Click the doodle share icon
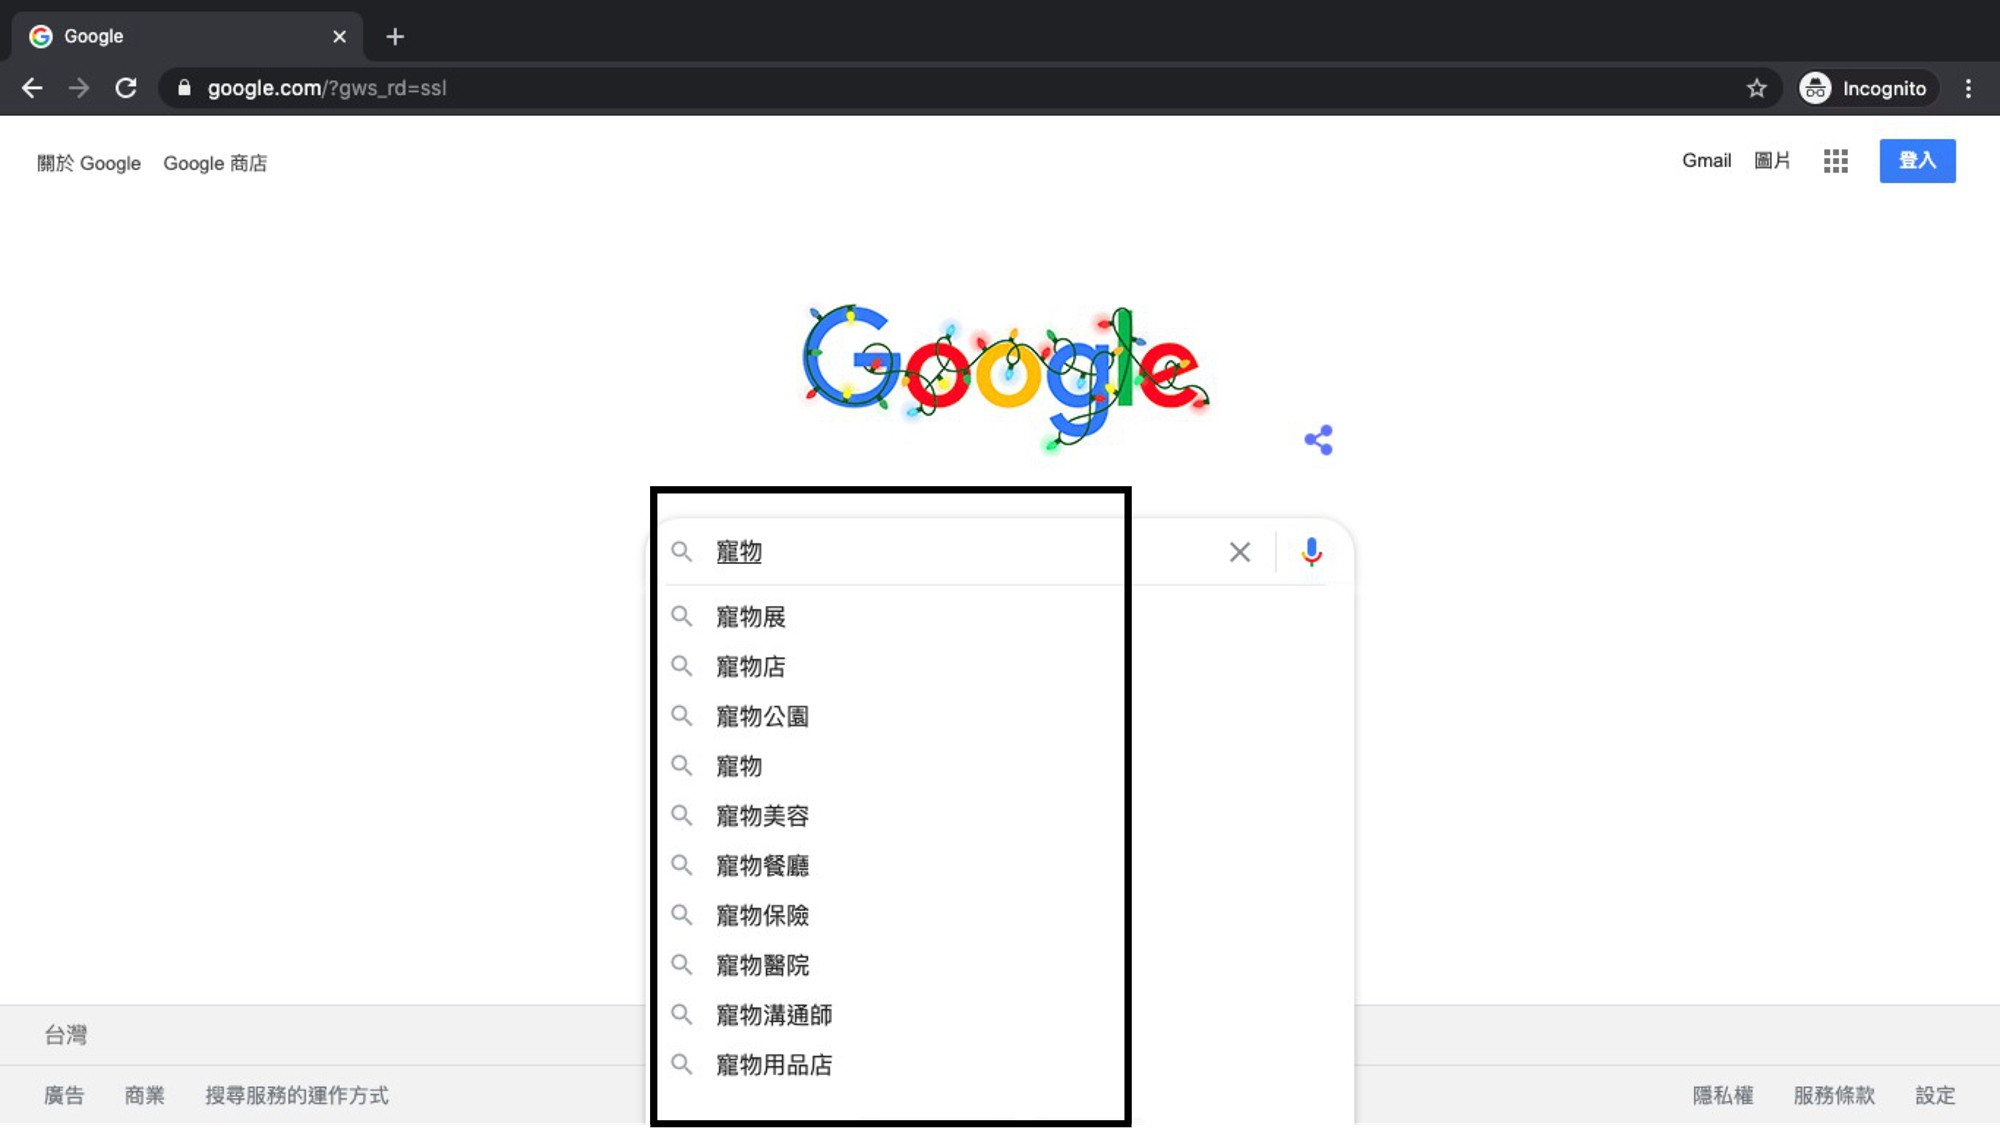2000x1129 pixels. [x=1318, y=440]
